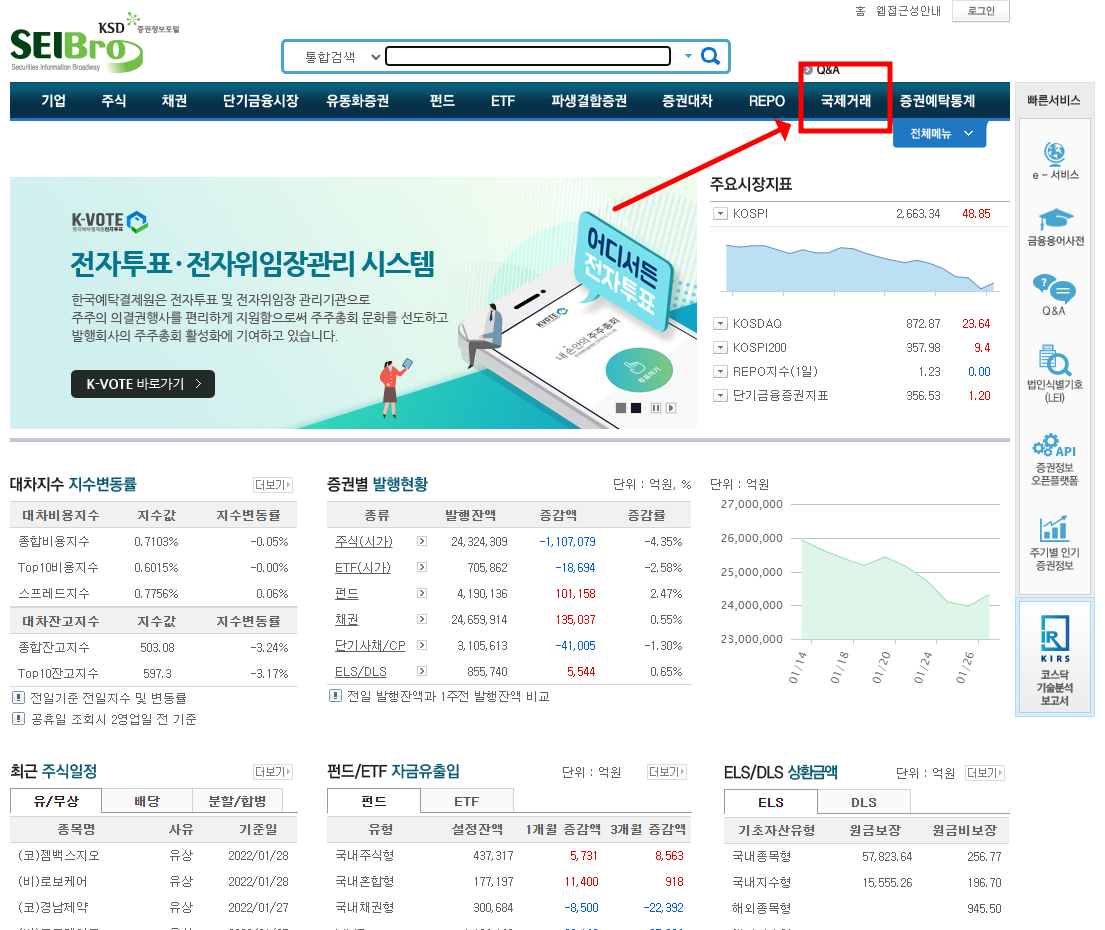Click the 홈 link at top
Viewport: 1105px width, 930px height.
pos(860,11)
